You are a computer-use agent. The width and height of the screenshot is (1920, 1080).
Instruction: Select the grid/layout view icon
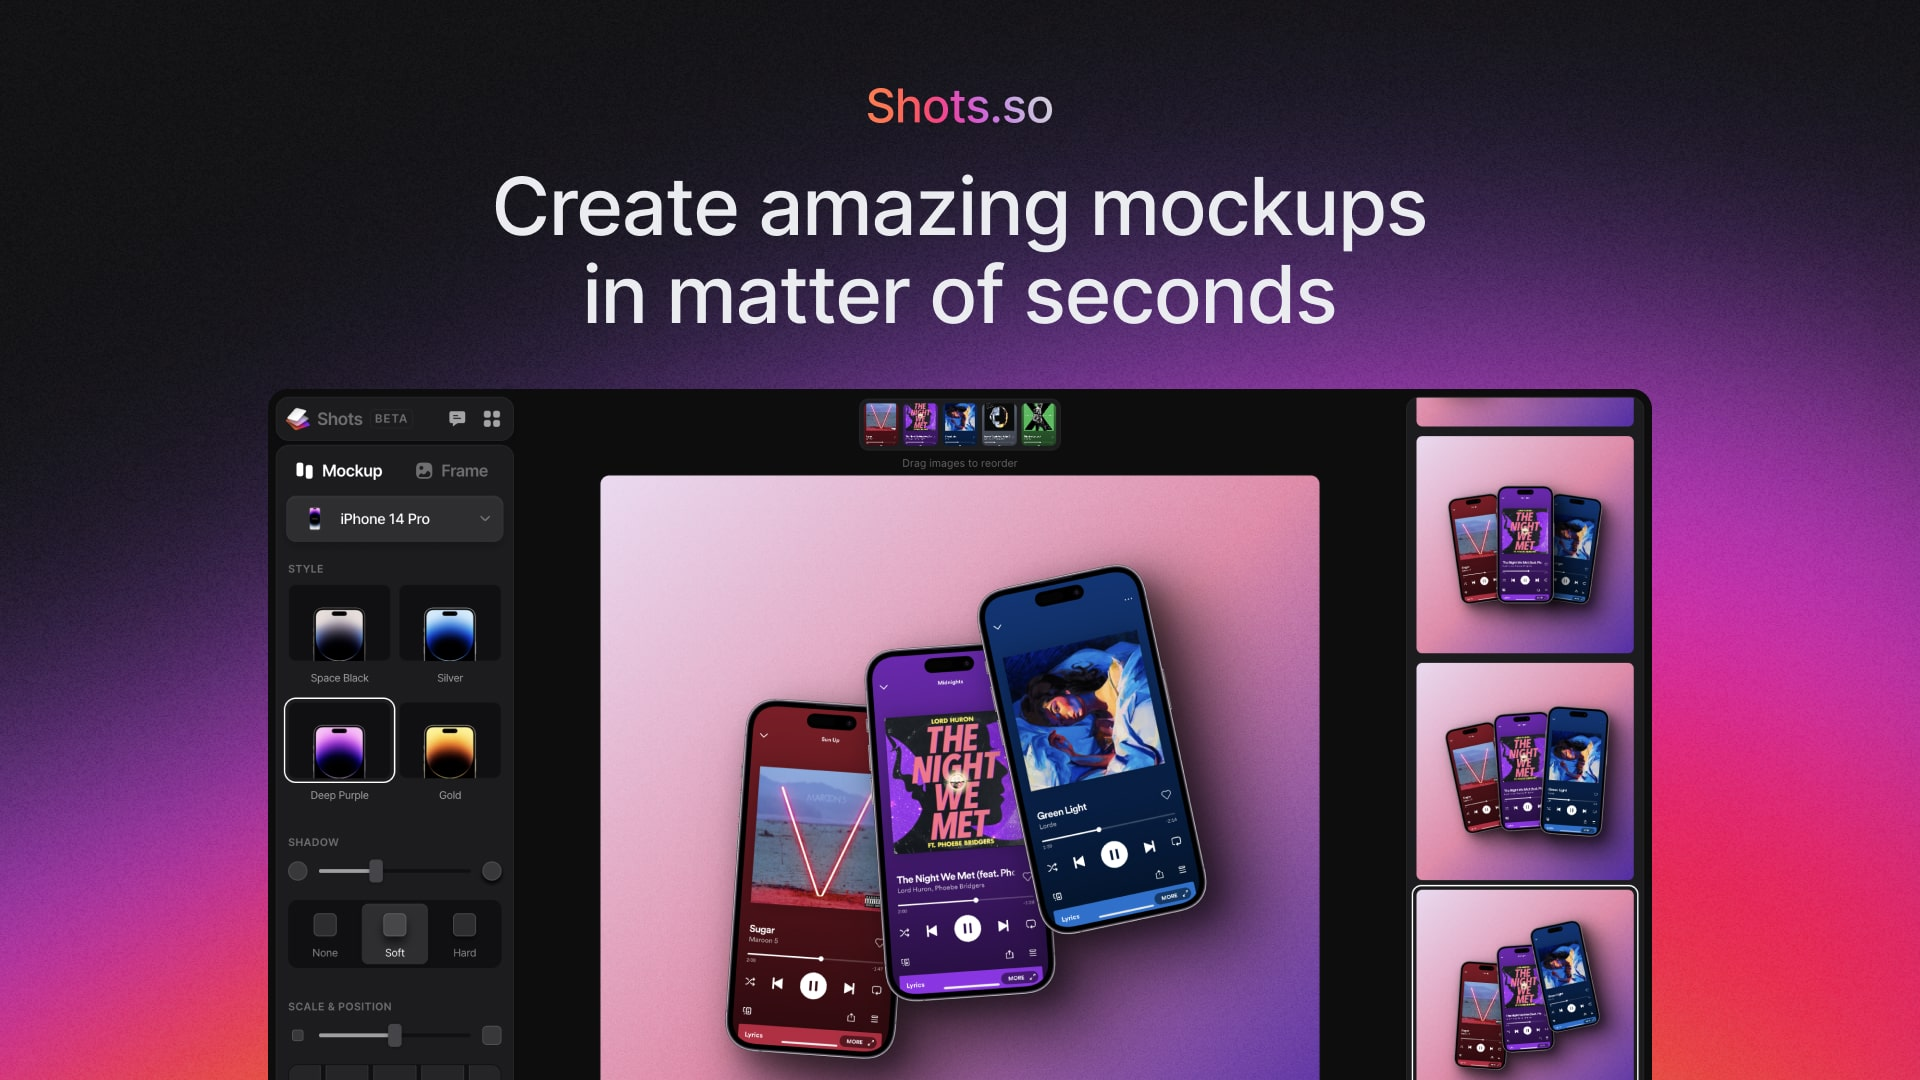click(x=492, y=418)
